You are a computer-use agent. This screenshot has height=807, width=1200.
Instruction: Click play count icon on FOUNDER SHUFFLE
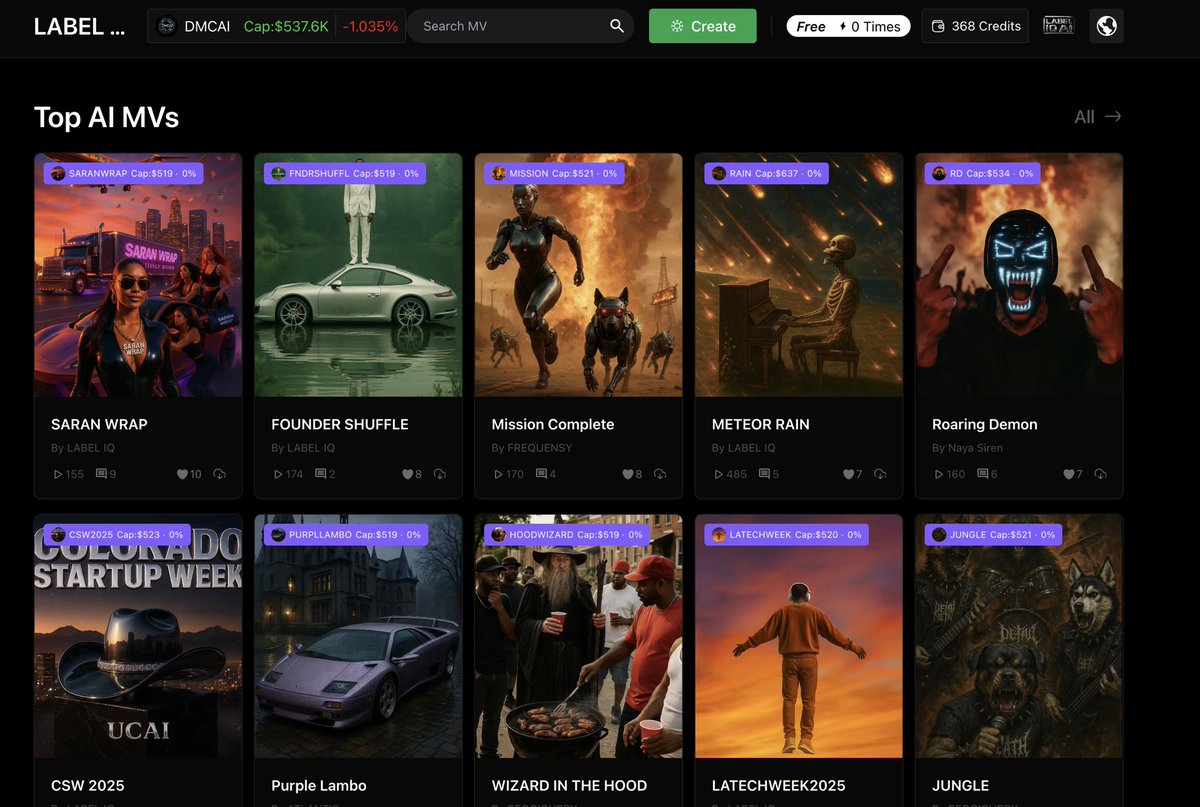(x=277, y=474)
